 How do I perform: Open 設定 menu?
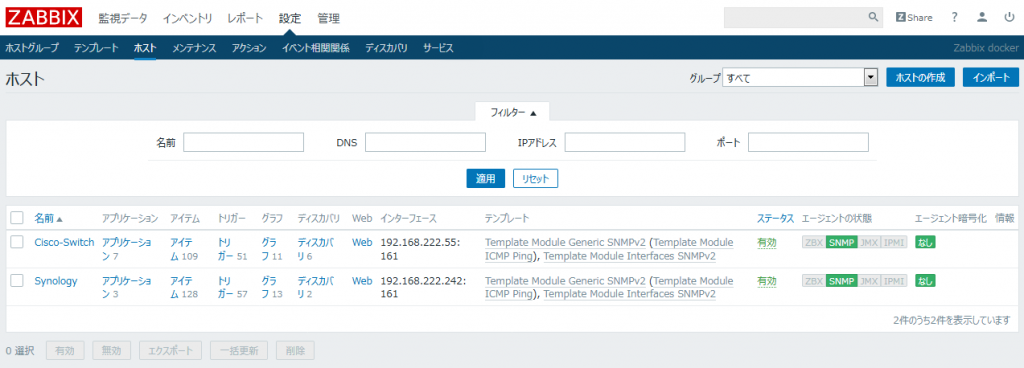(289, 18)
